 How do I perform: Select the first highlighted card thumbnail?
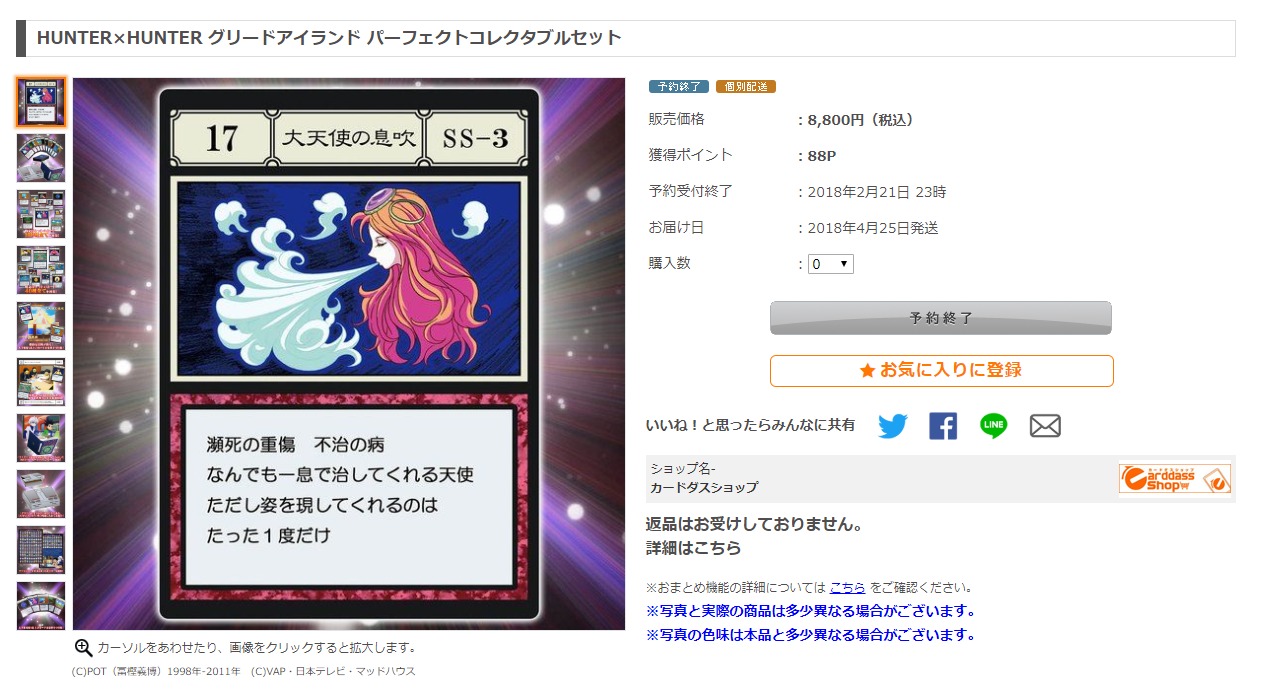coord(41,102)
